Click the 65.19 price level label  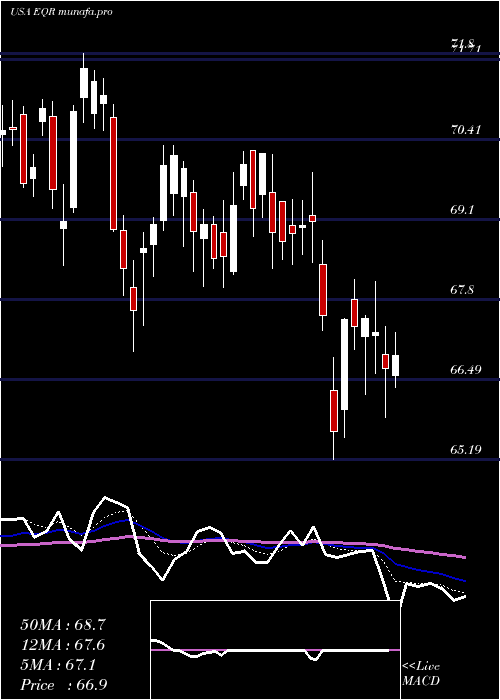tap(466, 450)
